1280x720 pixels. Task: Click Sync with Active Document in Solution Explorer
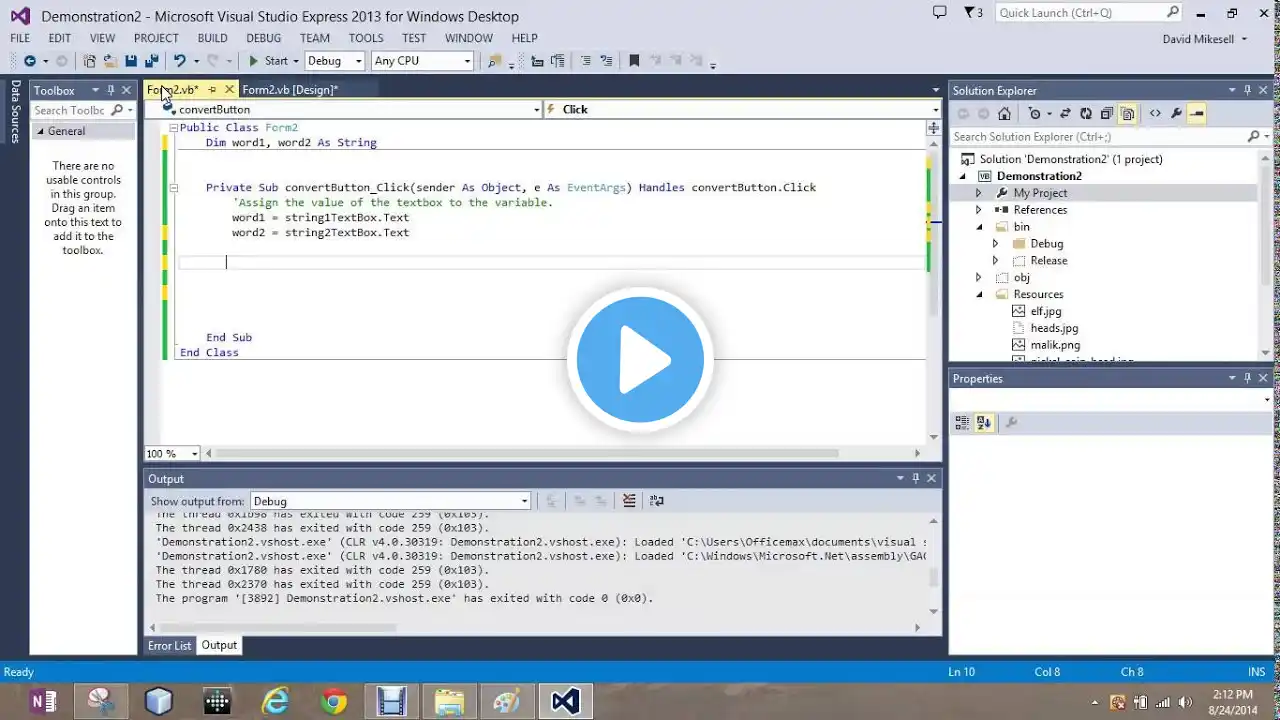tap(1065, 114)
